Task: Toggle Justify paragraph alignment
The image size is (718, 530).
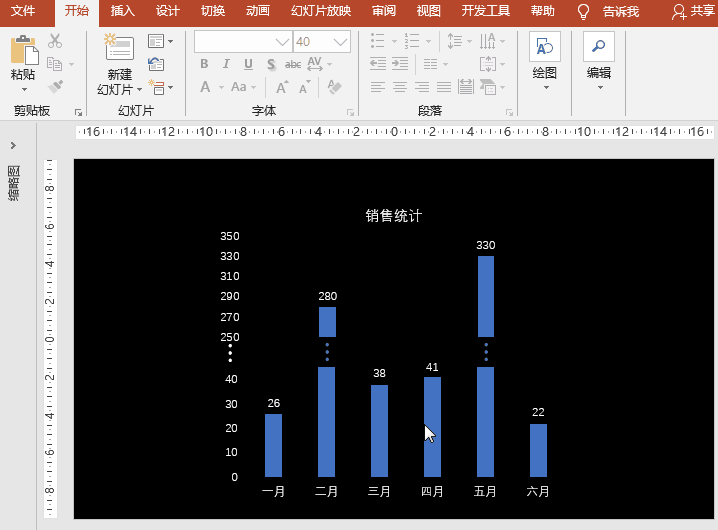Action: click(444, 87)
